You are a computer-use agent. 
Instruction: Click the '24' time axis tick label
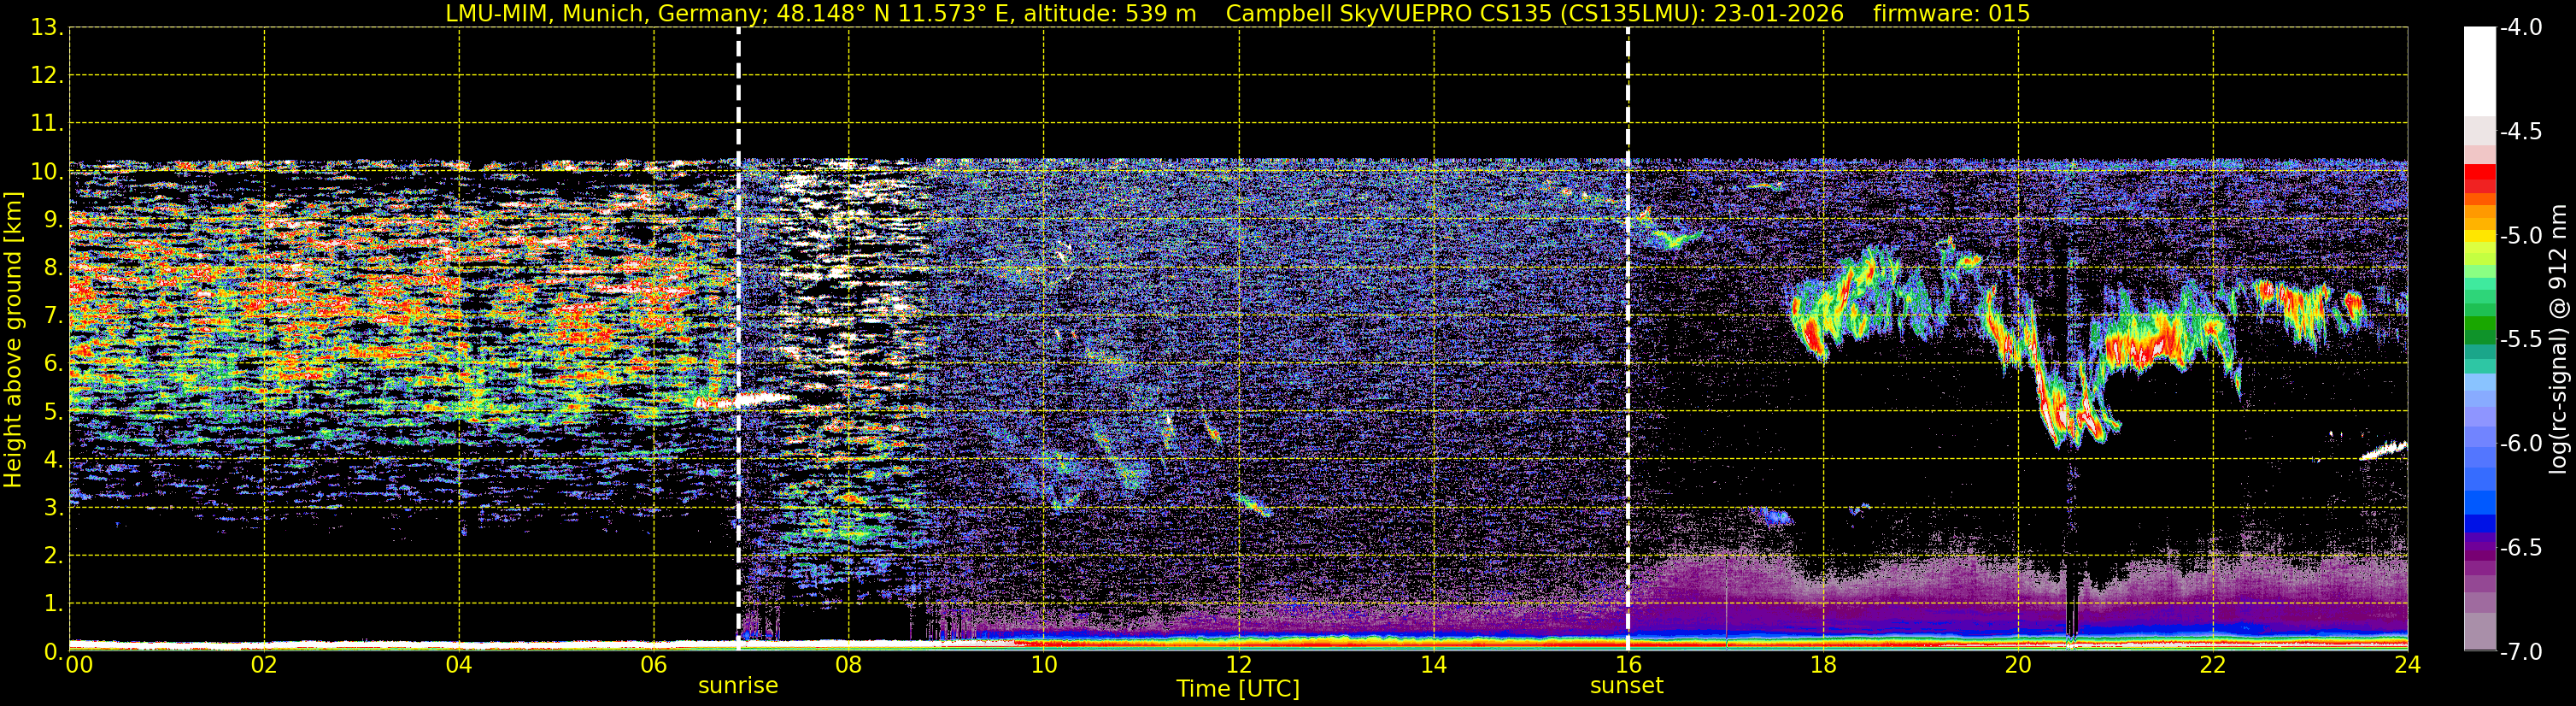click(2407, 665)
